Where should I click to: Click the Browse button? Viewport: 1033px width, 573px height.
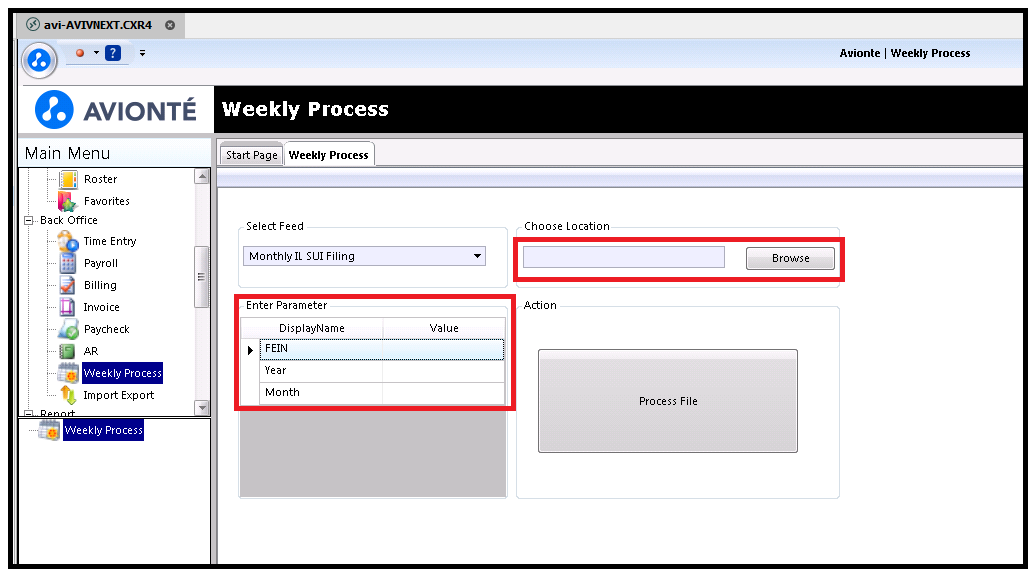tap(790, 258)
